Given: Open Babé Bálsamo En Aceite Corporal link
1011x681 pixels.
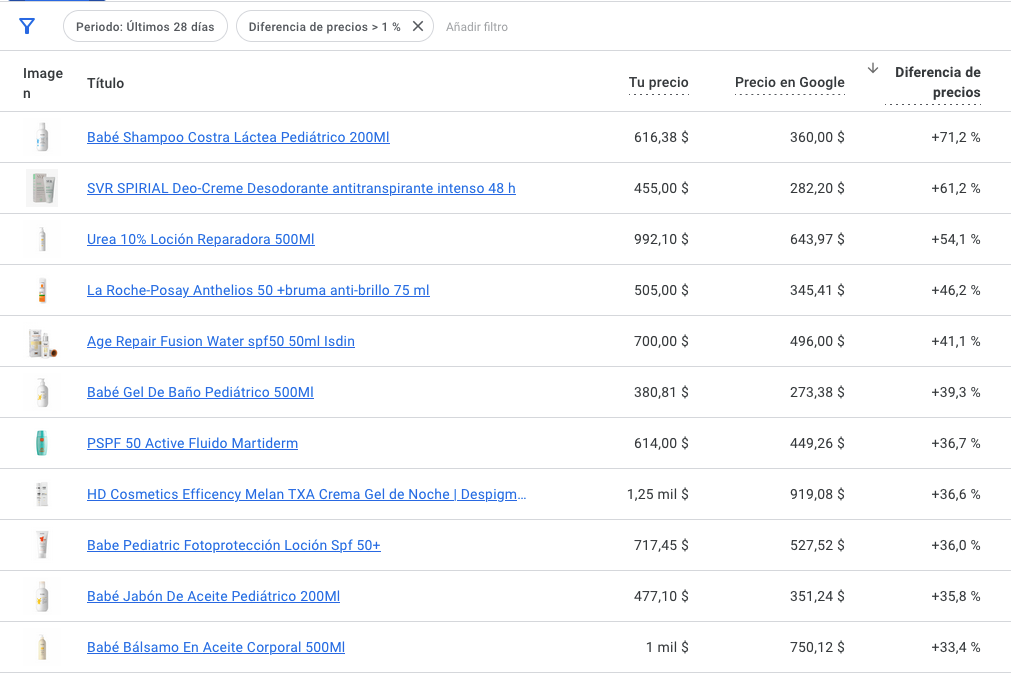Looking at the screenshot, I should point(216,647).
